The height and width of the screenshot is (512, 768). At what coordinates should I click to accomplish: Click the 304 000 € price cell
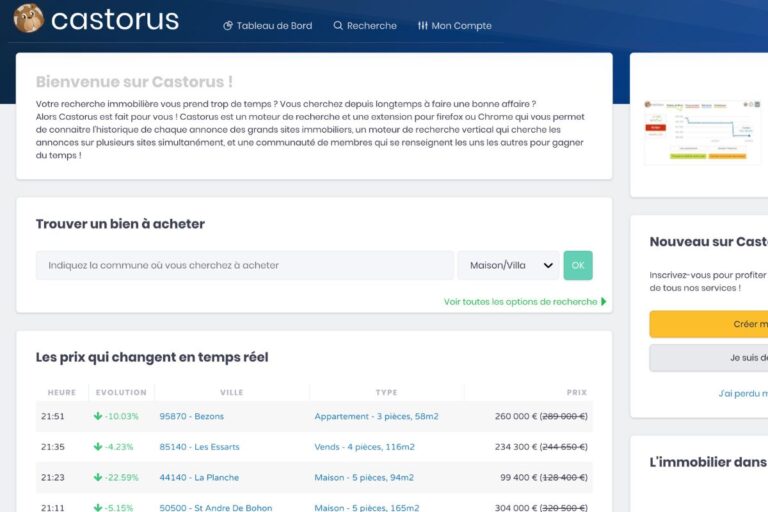click(541, 507)
